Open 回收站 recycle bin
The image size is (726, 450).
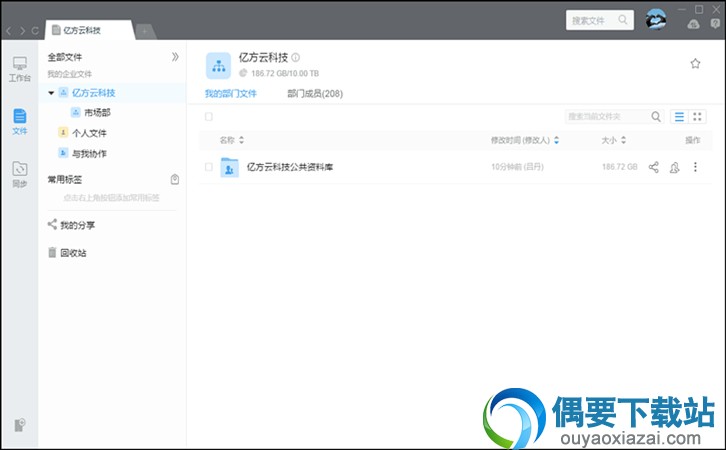coord(68,253)
